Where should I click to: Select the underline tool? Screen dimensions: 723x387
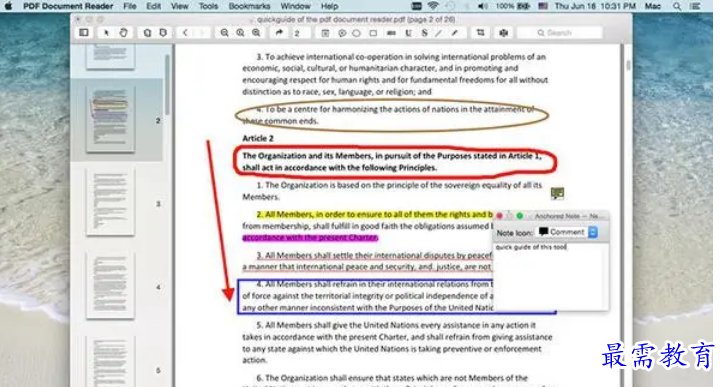tap(408, 33)
